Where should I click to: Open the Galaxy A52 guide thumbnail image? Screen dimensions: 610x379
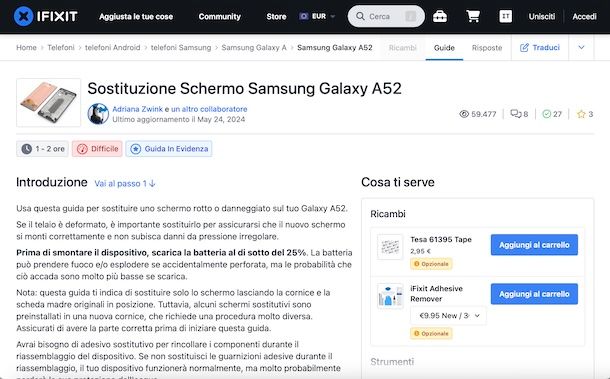tap(49, 103)
